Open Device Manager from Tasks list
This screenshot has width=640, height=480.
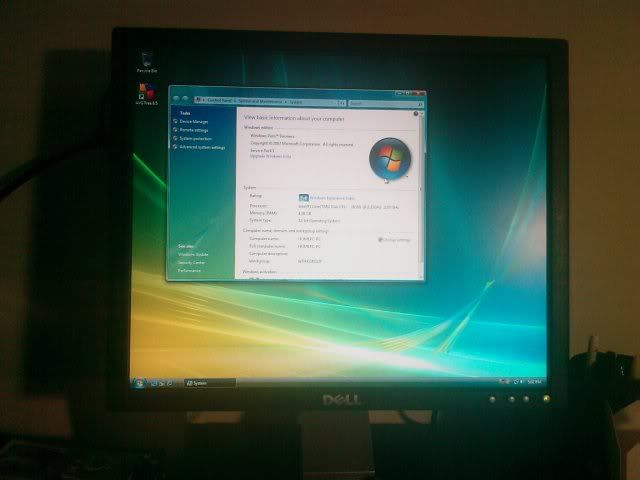pos(193,122)
